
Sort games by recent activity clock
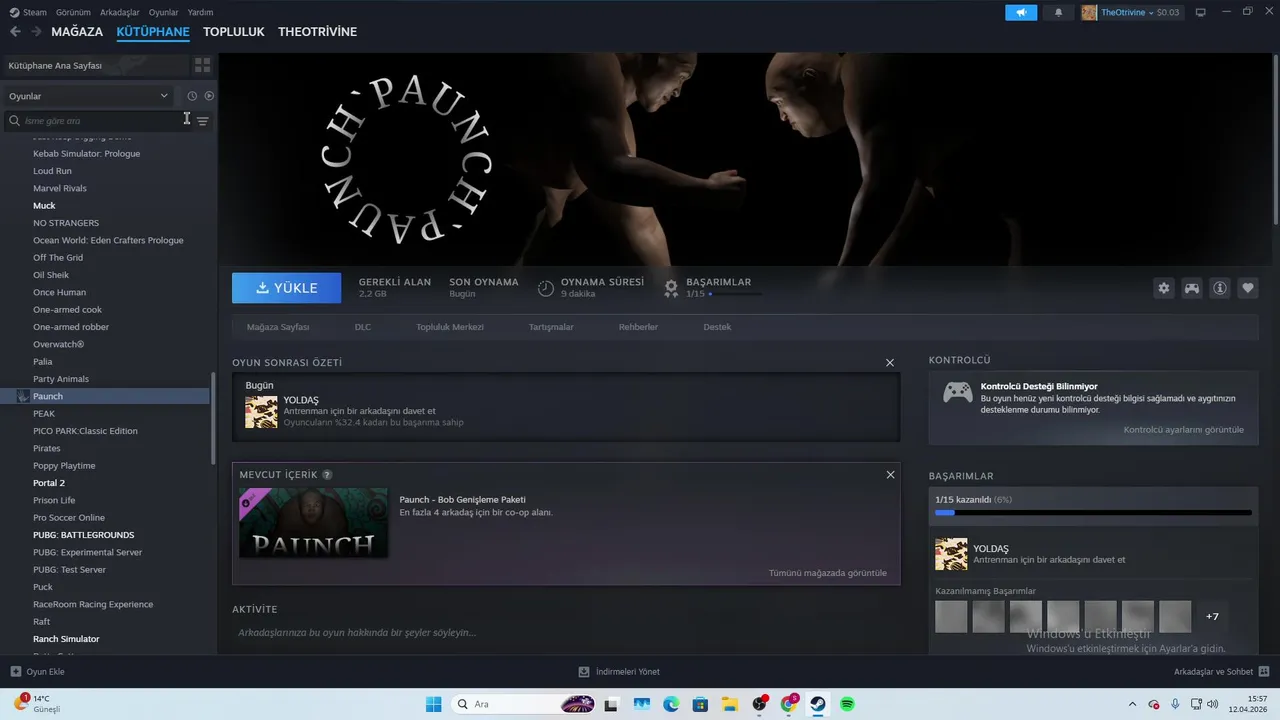coord(192,96)
